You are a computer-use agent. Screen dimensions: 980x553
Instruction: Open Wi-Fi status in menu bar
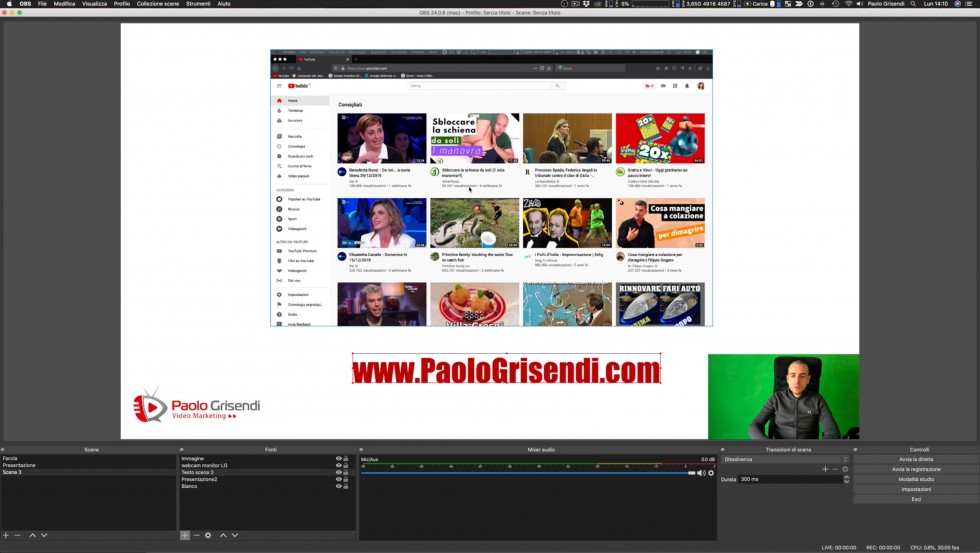(848, 4)
